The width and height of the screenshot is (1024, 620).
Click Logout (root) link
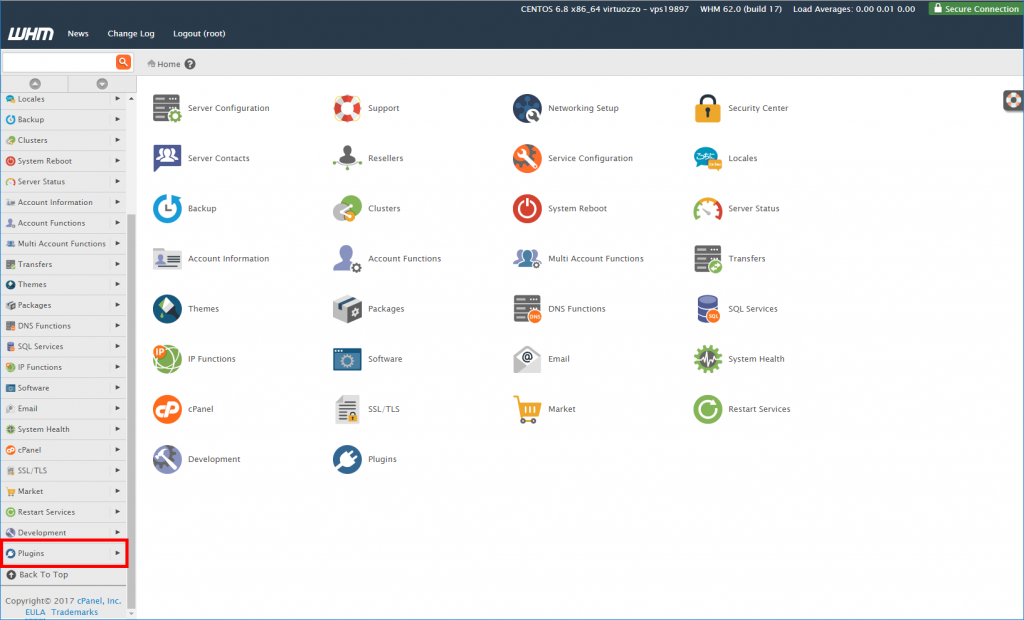199,33
